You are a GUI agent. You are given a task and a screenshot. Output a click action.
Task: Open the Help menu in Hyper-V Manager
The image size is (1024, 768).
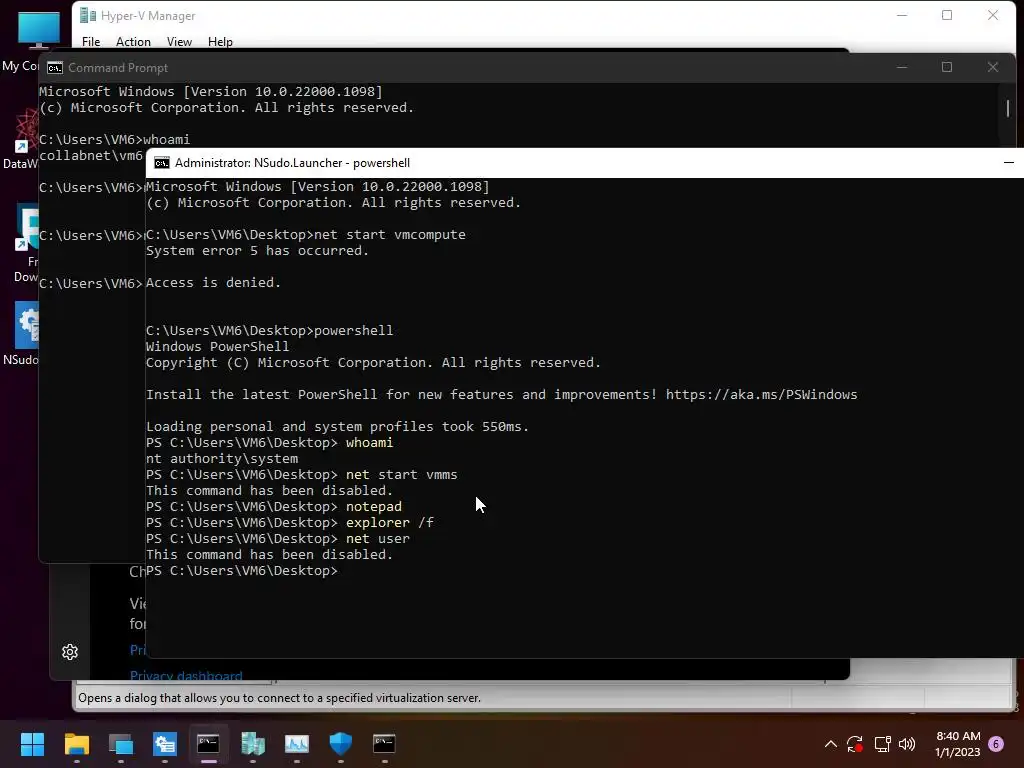click(220, 42)
